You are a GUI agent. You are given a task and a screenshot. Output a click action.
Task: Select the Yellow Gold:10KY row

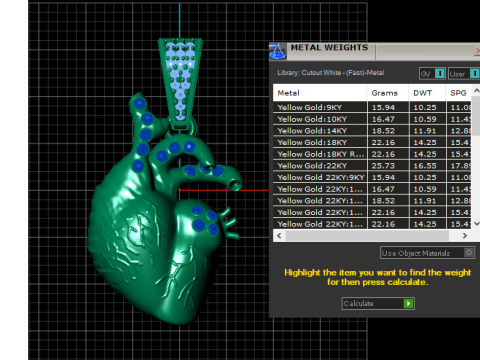[x=372, y=119]
